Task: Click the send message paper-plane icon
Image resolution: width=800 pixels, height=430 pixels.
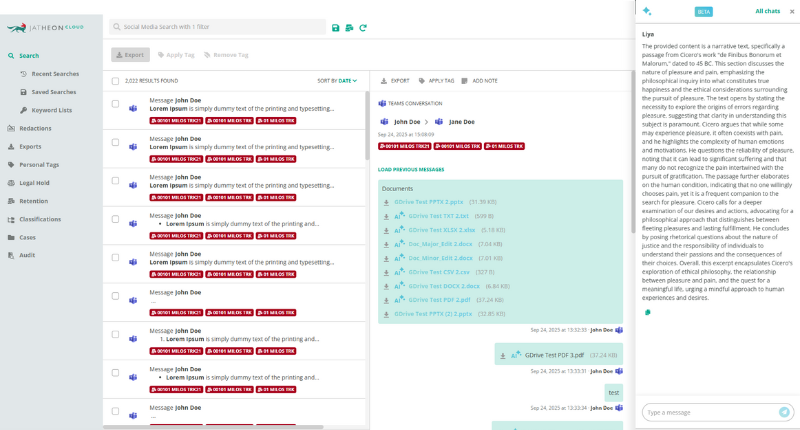Action: pos(784,411)
